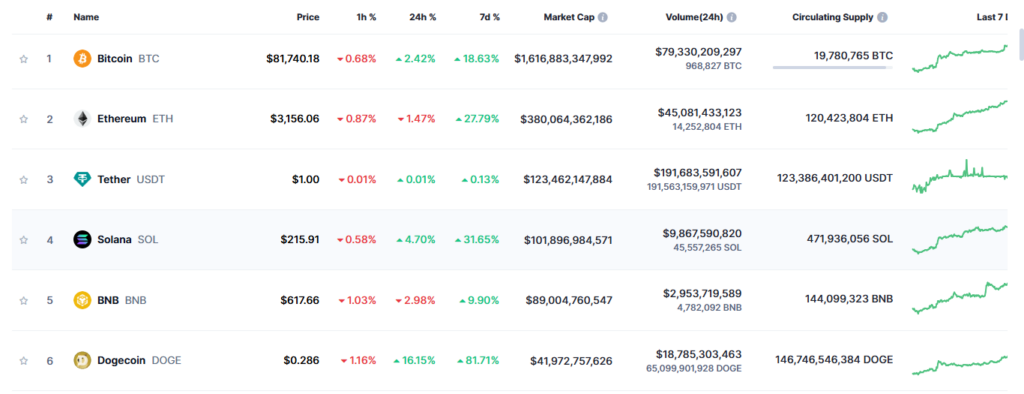
Task: Click Bitcoin circulating supply progress bar
Action: [833, 67]
